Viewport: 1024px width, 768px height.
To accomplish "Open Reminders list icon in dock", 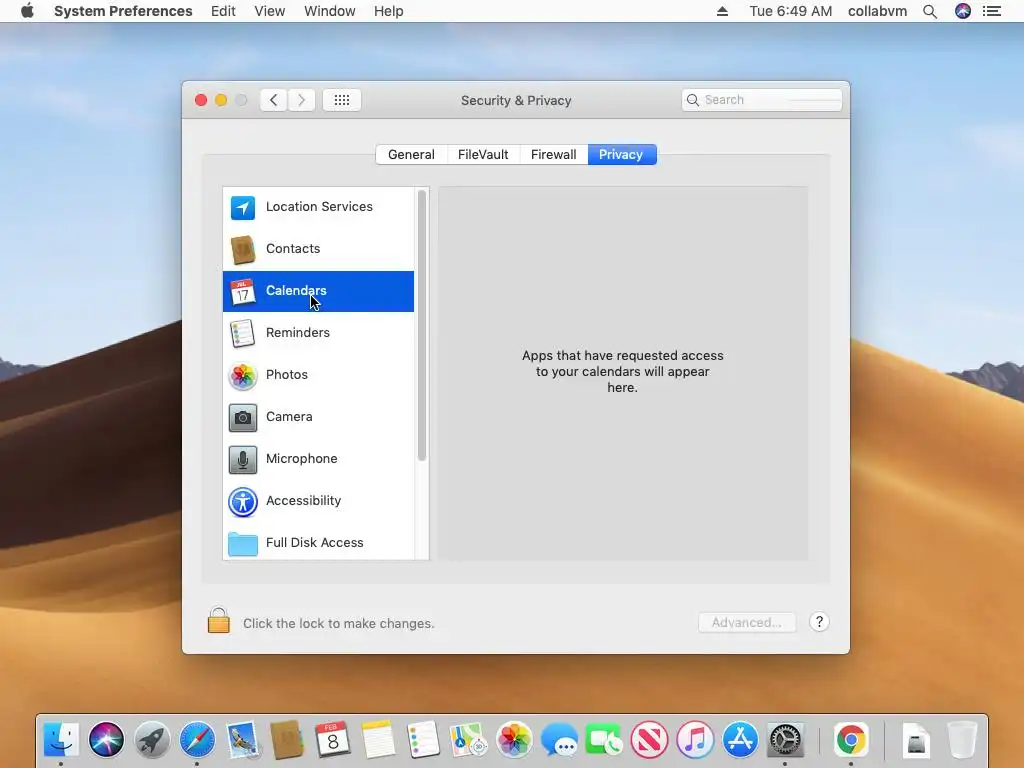I will (423, 740).
